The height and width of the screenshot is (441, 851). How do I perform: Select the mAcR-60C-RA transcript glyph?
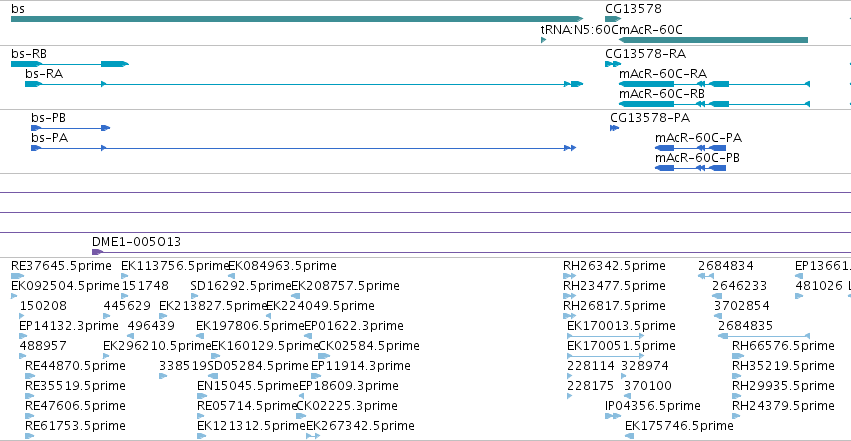point(714,84)
